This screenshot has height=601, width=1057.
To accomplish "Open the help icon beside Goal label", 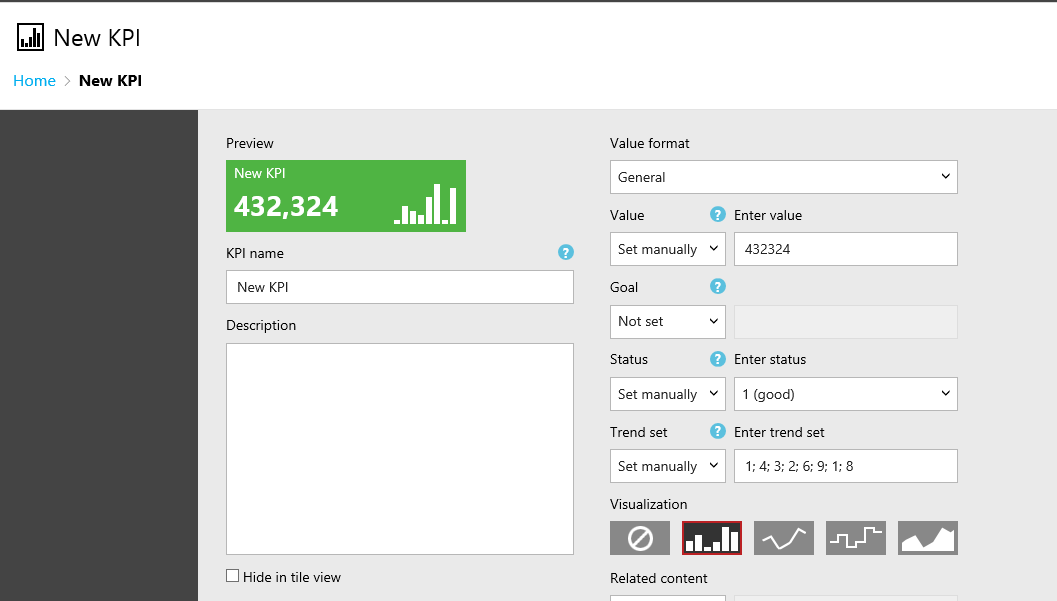I will tap(717, 286).
